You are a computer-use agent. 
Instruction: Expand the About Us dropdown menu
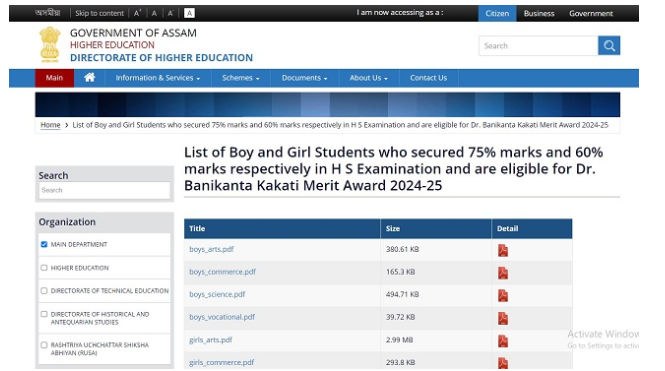pyautogui.click(x=369, y=78)
